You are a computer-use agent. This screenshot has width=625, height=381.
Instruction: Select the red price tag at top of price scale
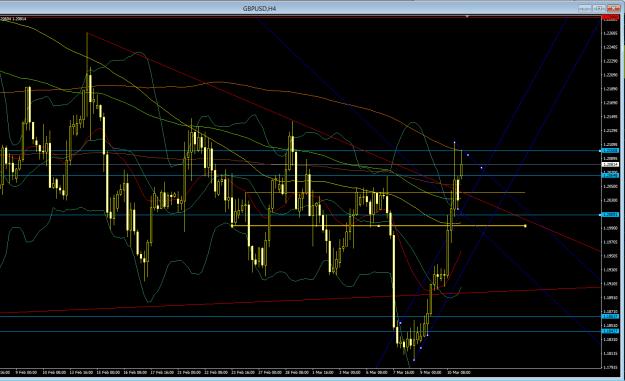(610, 18)
